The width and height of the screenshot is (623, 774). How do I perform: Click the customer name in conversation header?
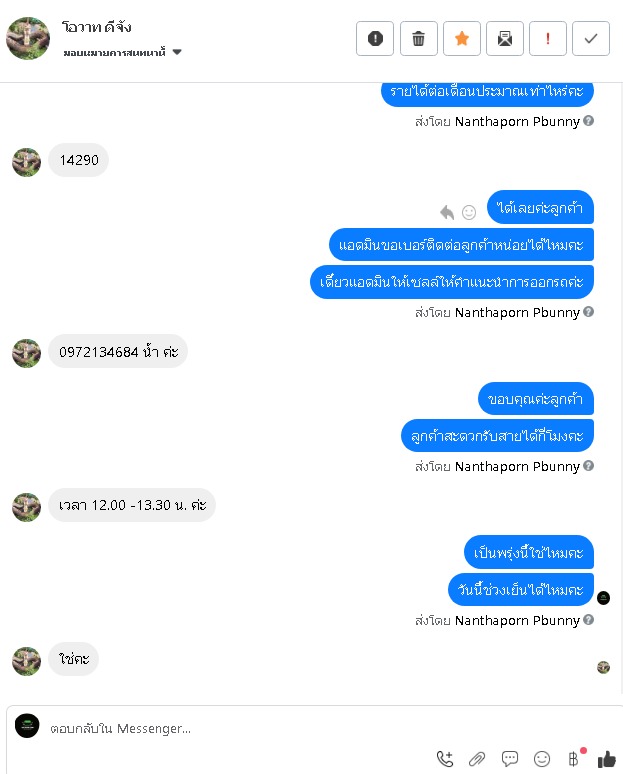pos(97,27)
